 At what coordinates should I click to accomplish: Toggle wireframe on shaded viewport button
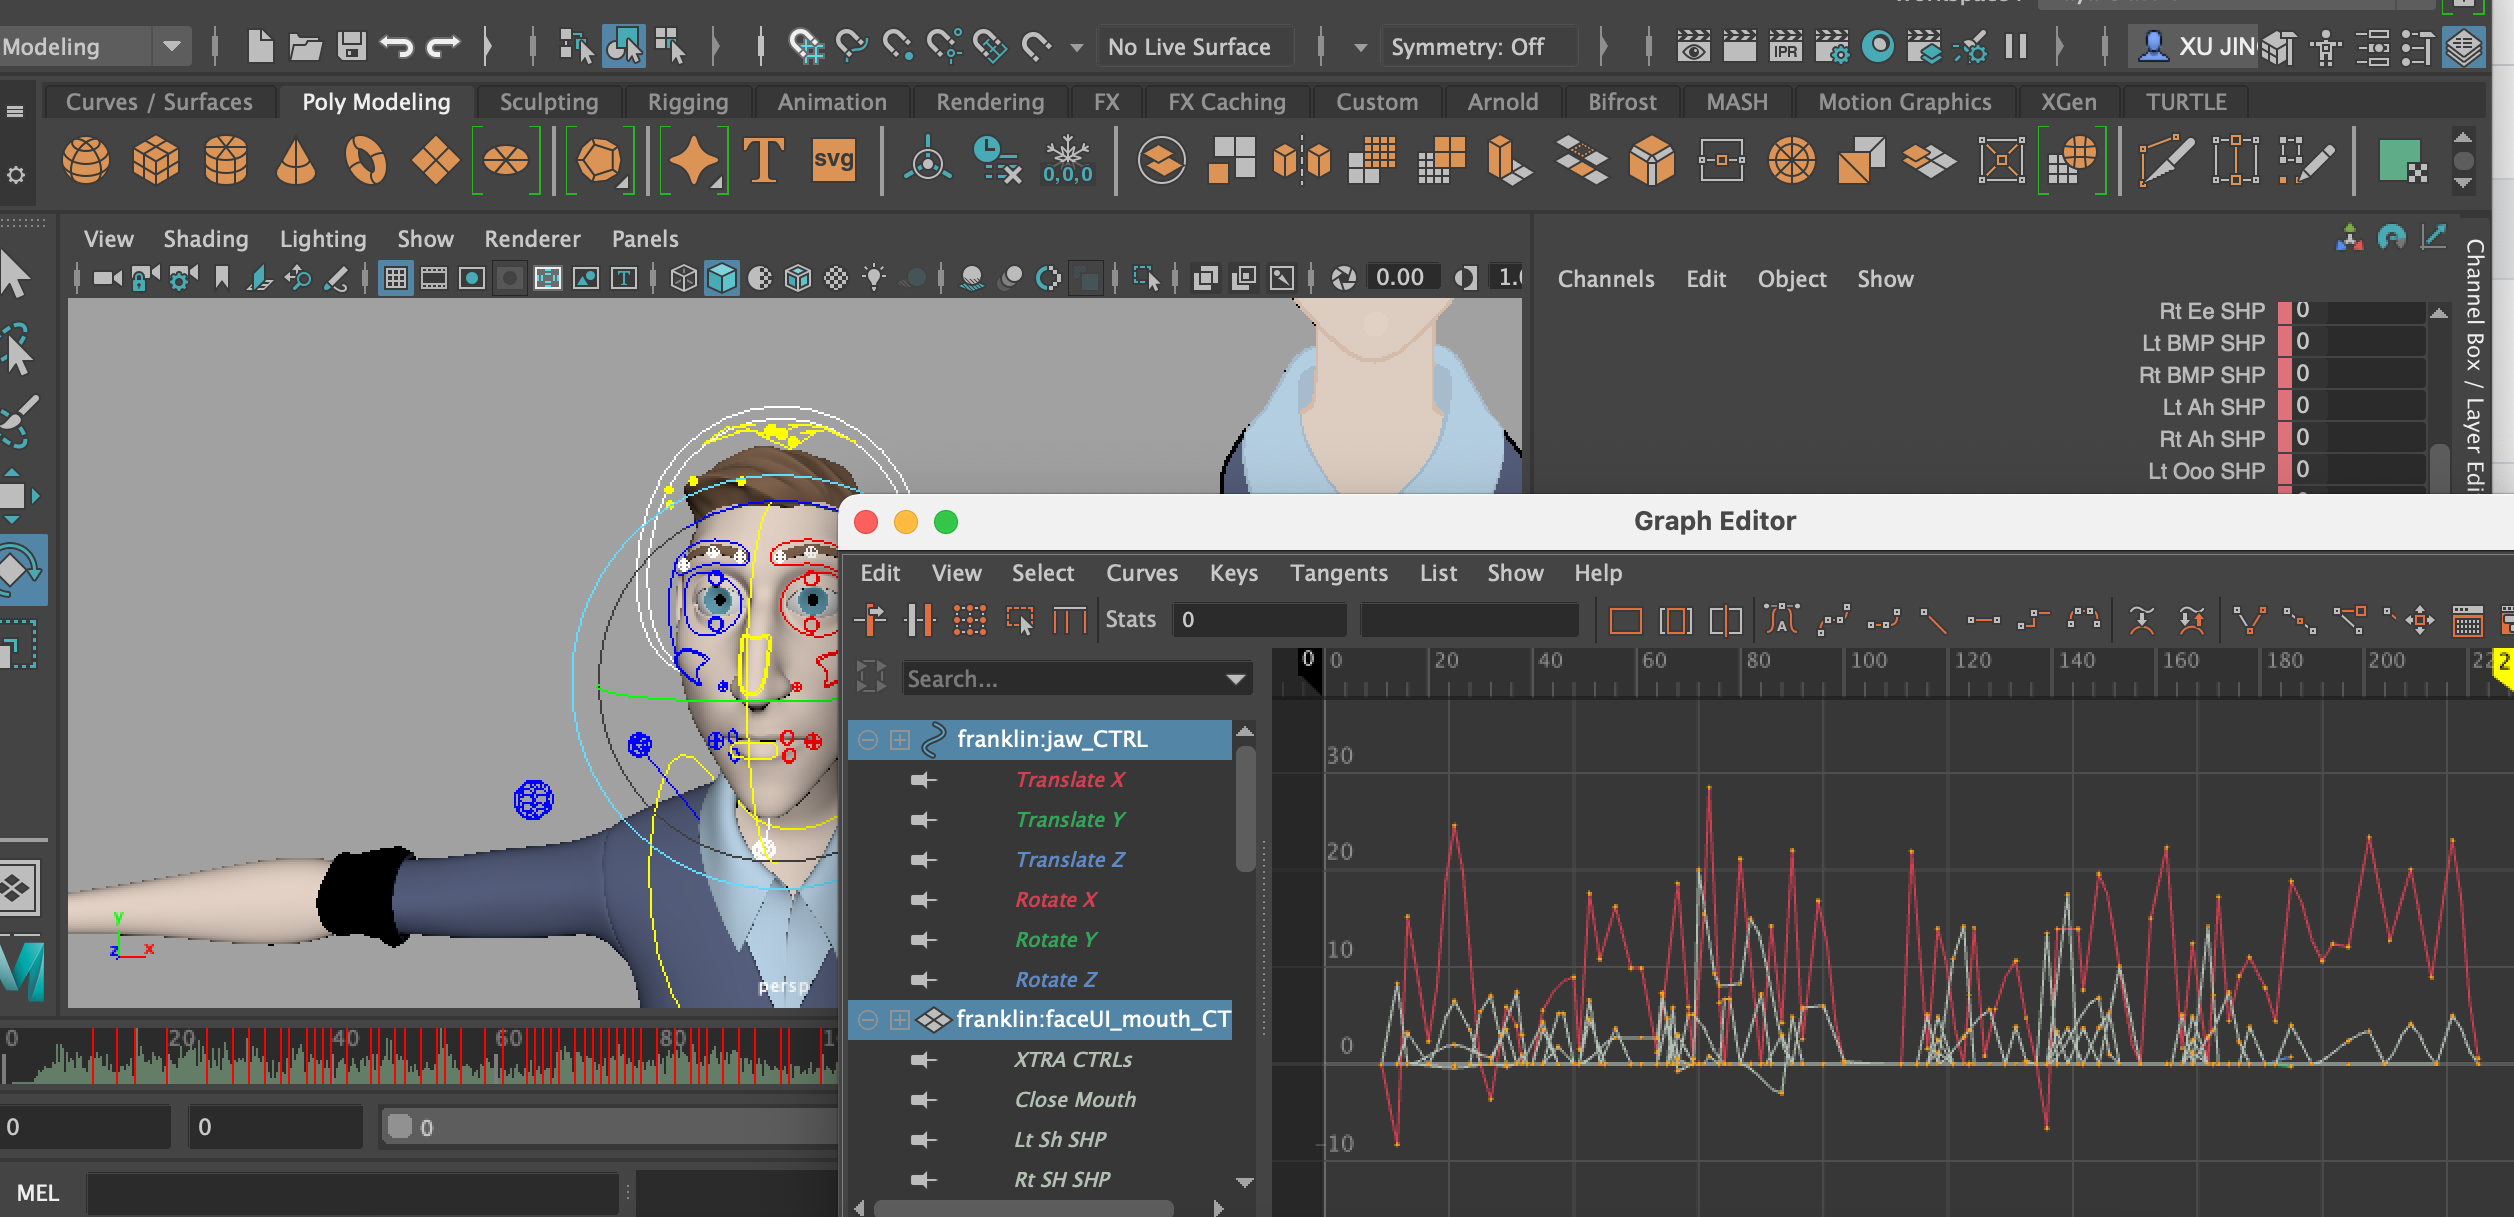click(x=798, y=278)
